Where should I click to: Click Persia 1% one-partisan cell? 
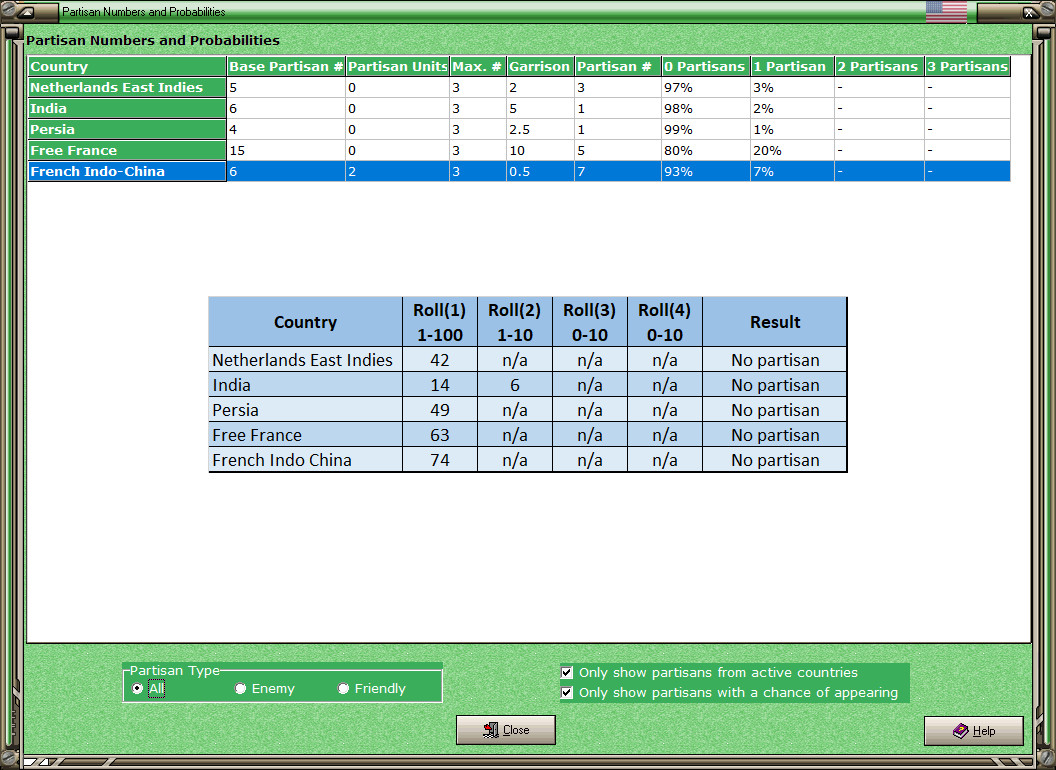pyautogui.click(x=793, y=129)
